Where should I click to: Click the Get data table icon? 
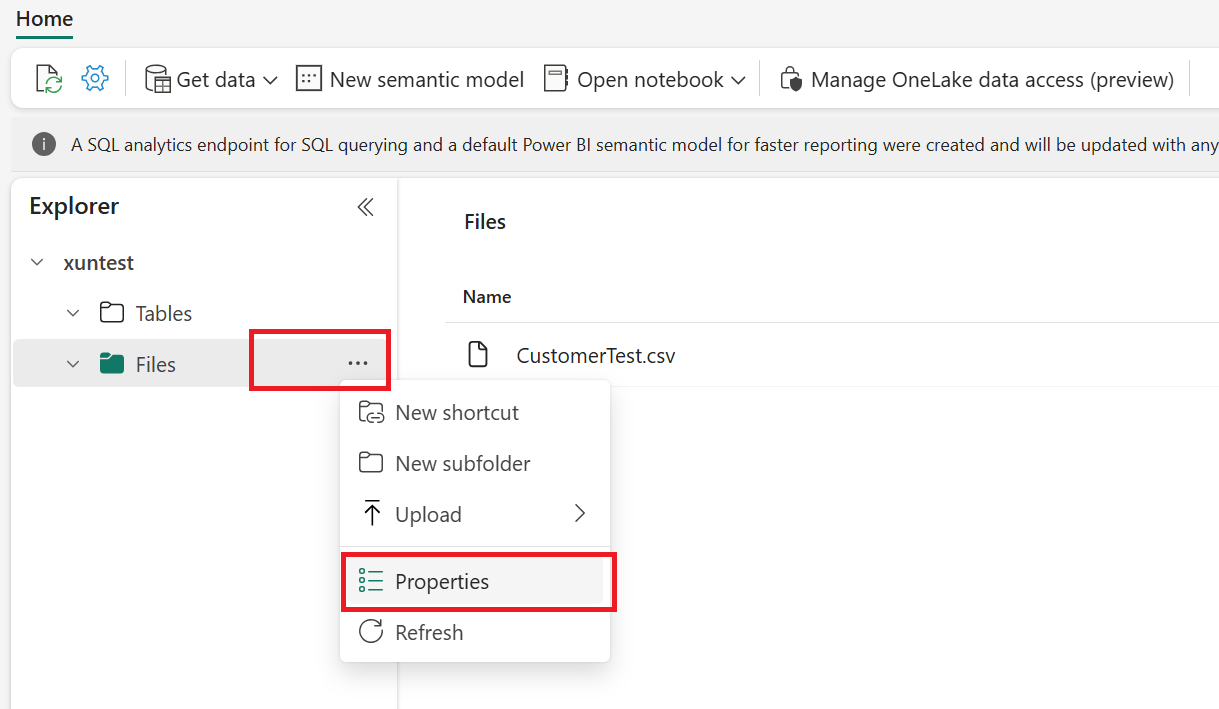pos(157,79)
